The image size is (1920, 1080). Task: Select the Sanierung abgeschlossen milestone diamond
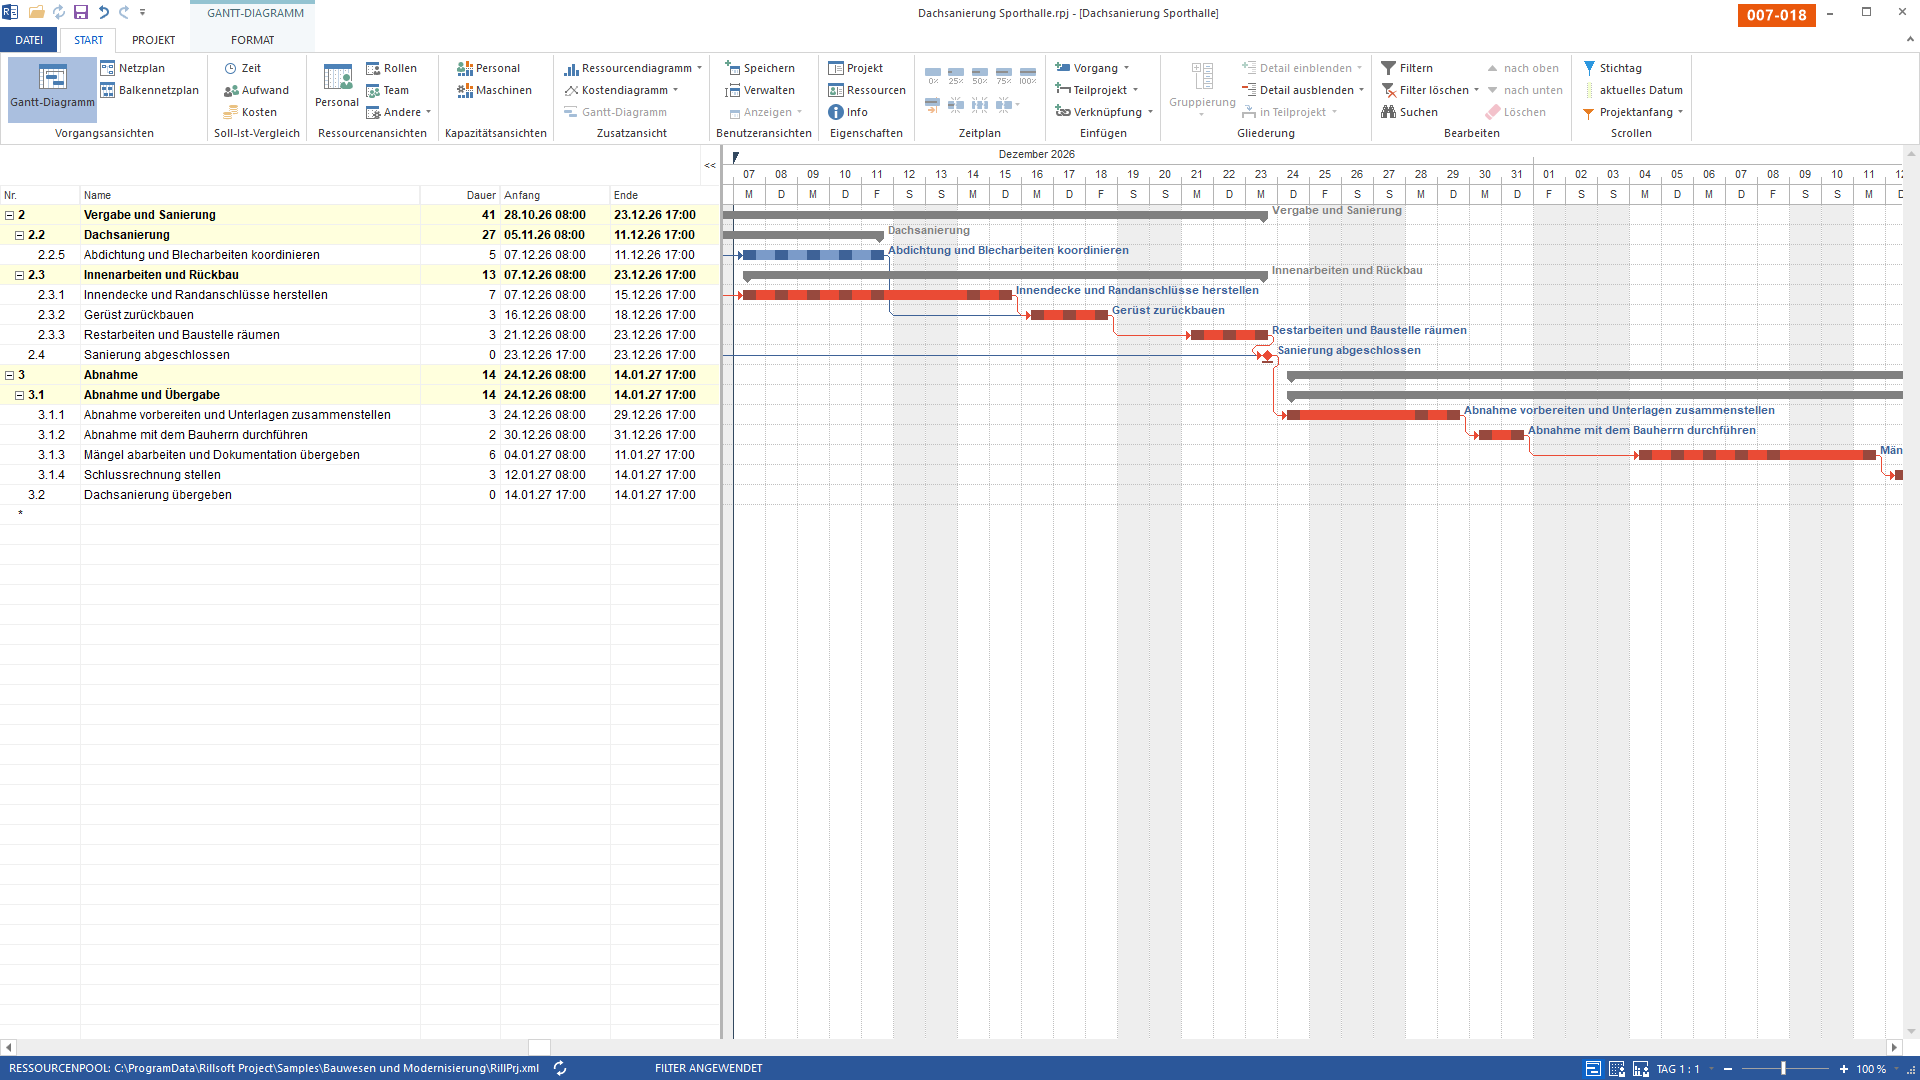coord(1267,355)
